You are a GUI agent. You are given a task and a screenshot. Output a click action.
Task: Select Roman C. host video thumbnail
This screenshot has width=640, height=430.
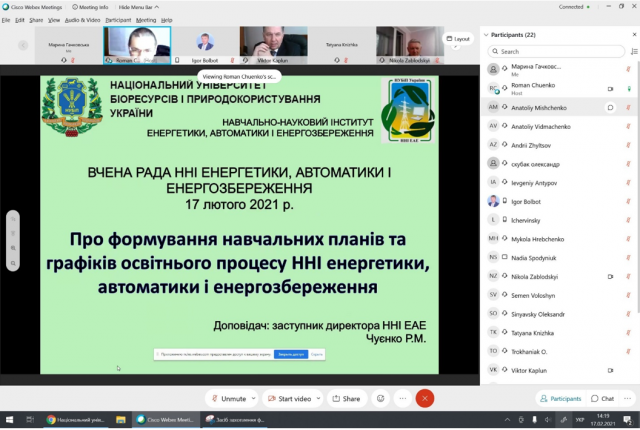(137, 45)
